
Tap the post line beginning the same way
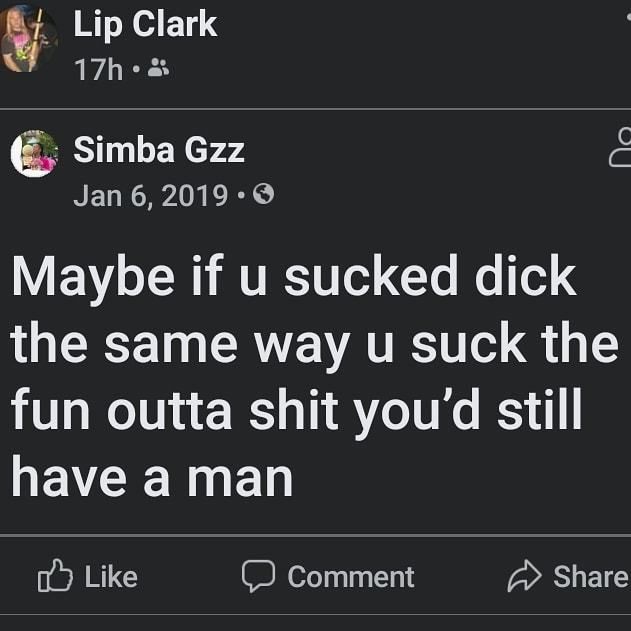[315, 345]
